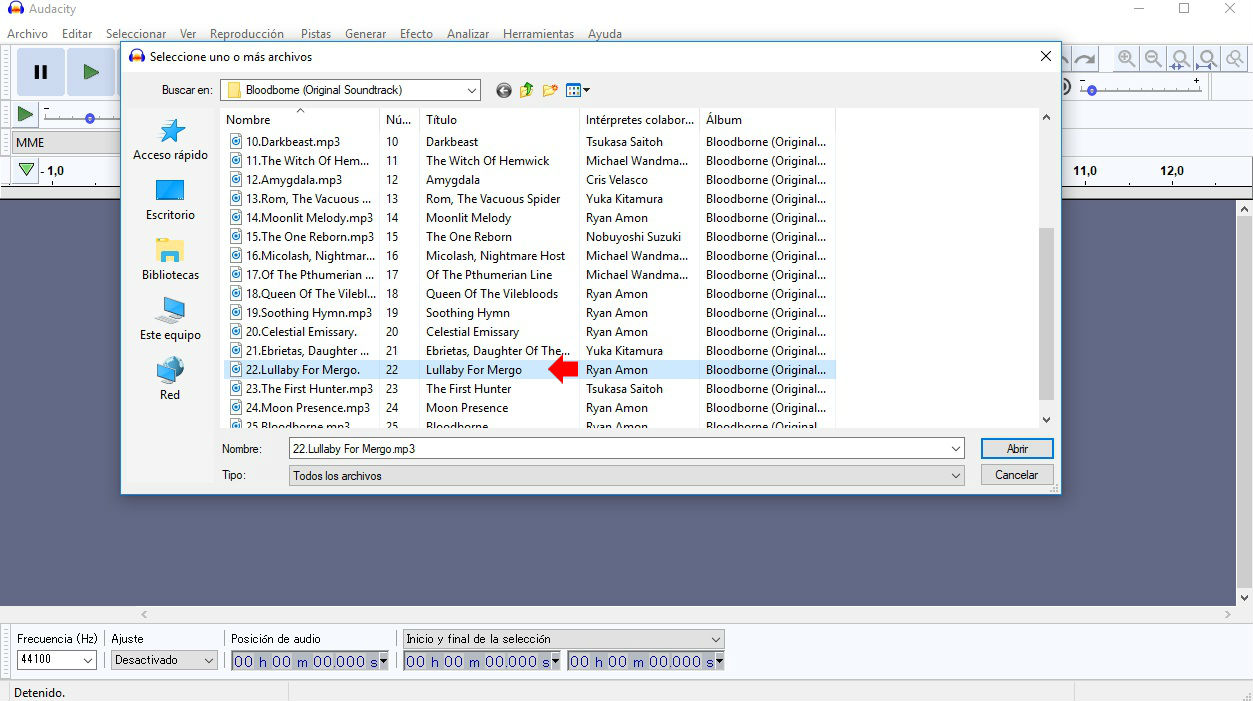The width and height of the screenshot is (1253, 701).
Task: Open Este equipo in sidebar
Action: click(x=170, y=320)
